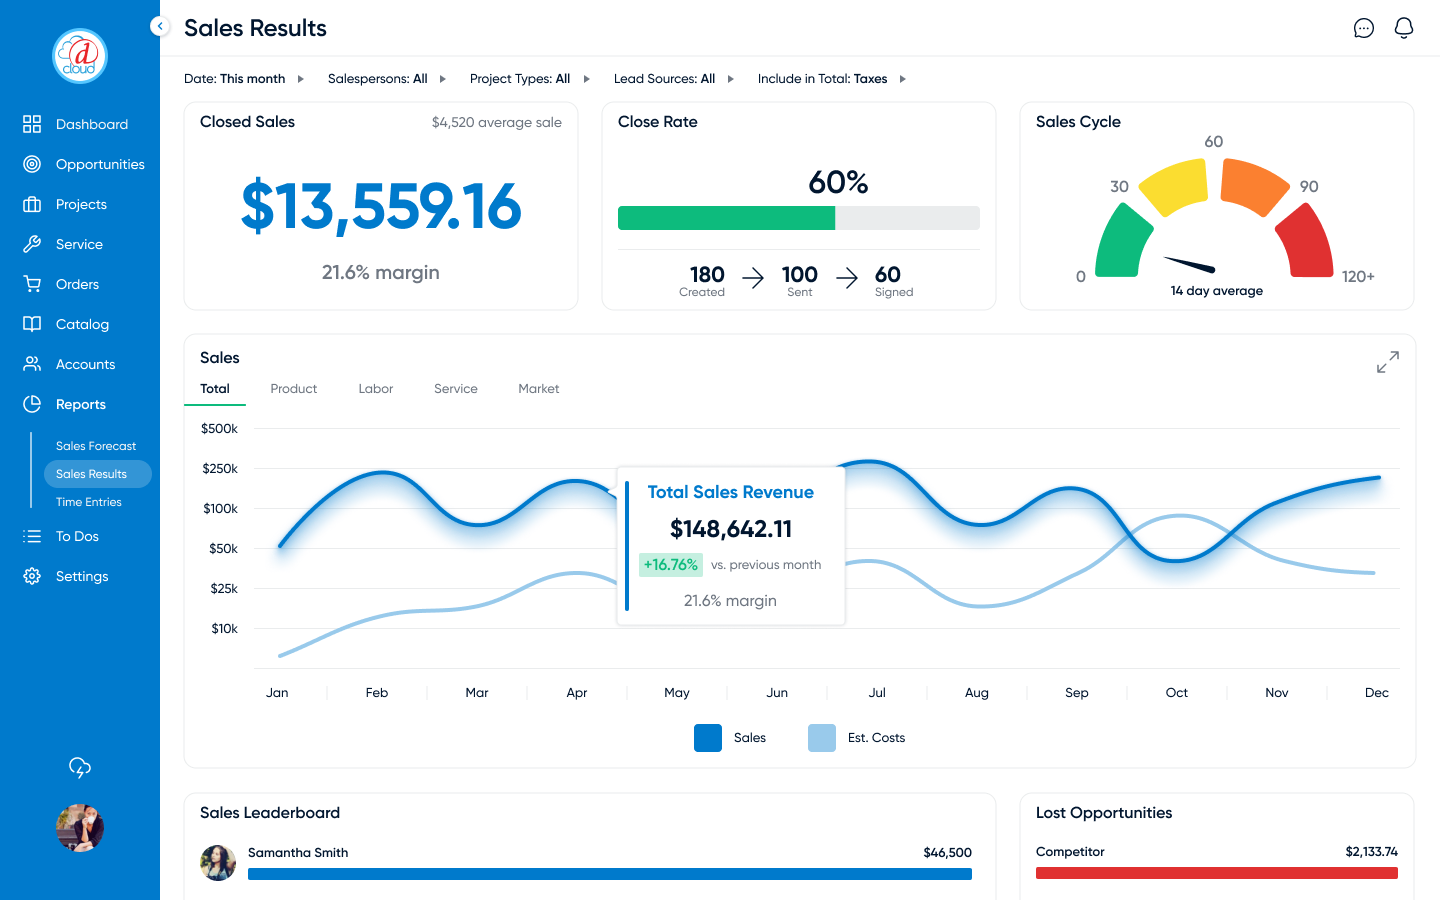
Task: Open the Date: This month filter
Action: (244, 79)
